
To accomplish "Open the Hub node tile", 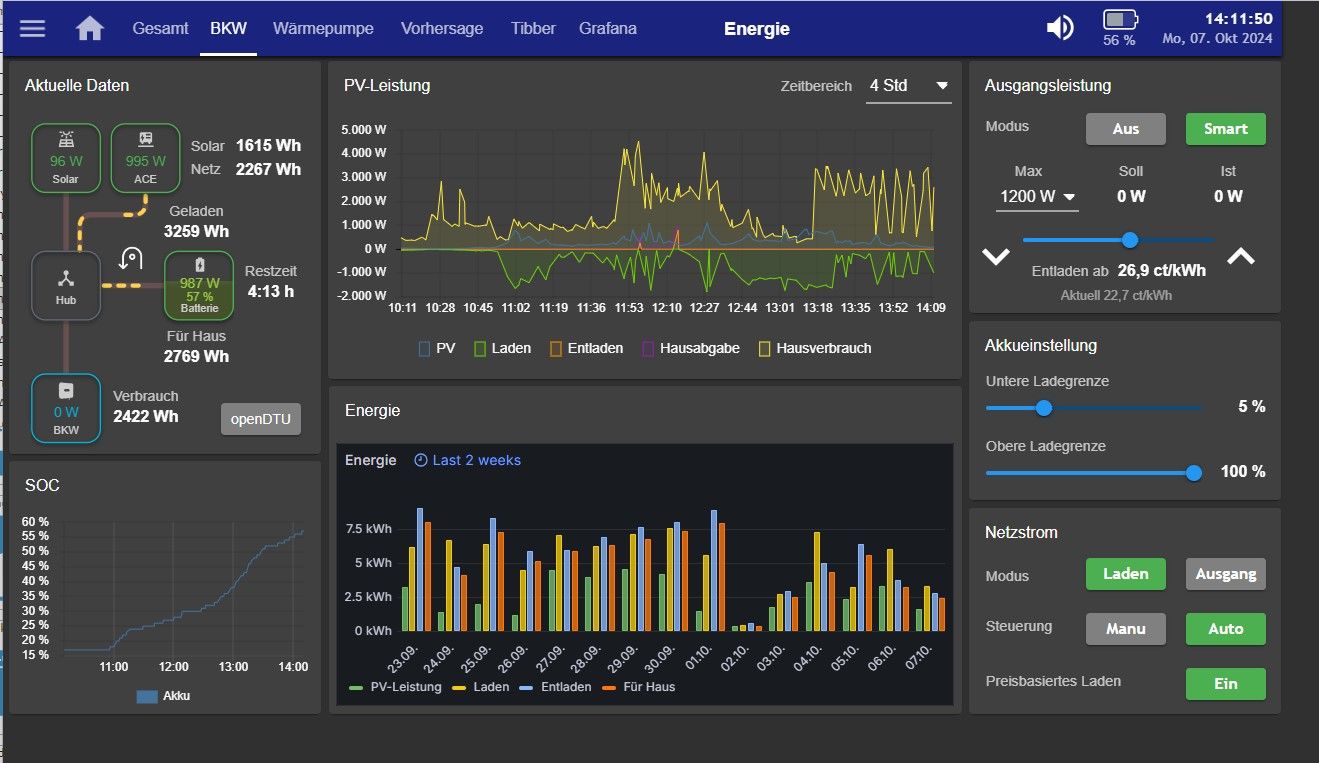I will point(66,286).
